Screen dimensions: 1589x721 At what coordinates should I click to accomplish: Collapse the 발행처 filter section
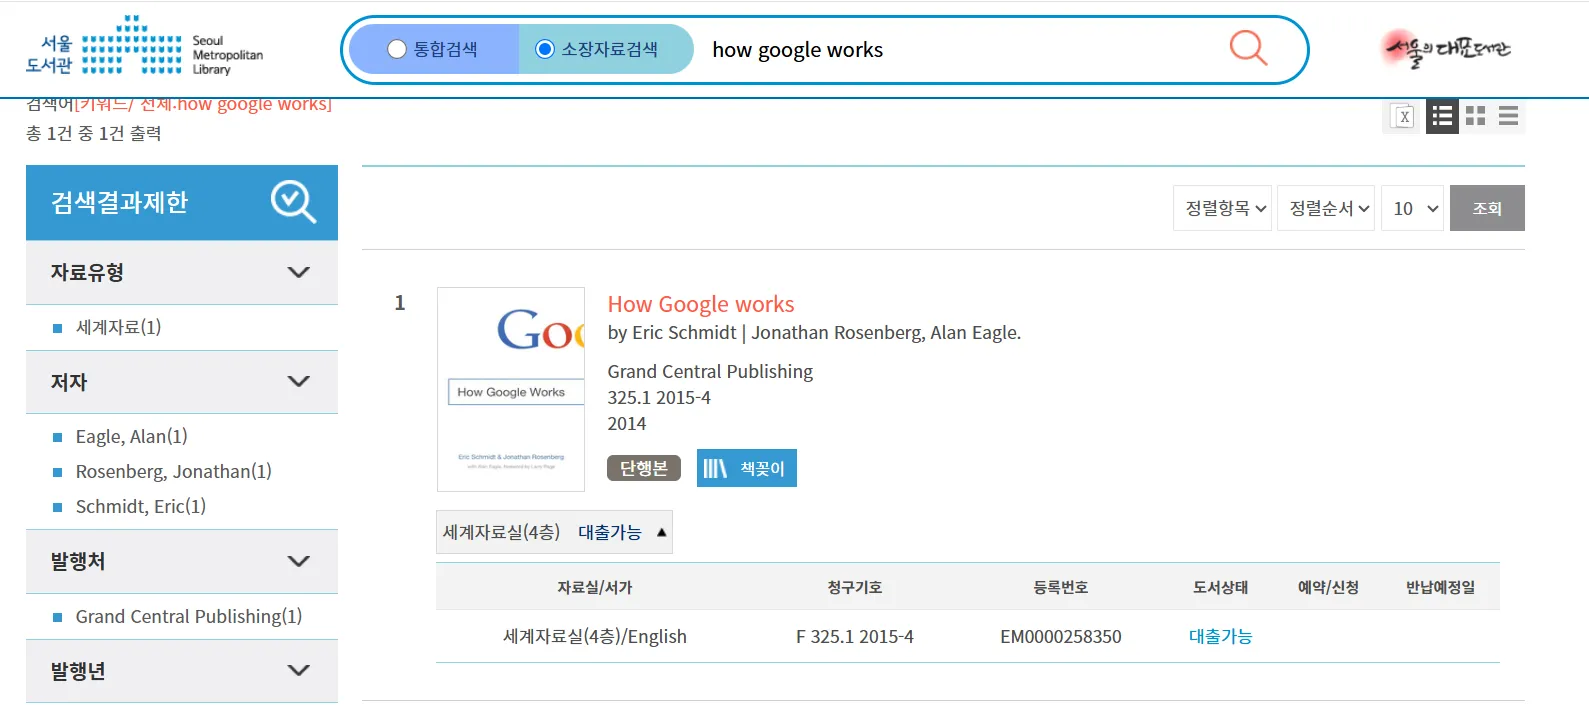[x=298, y=561]
